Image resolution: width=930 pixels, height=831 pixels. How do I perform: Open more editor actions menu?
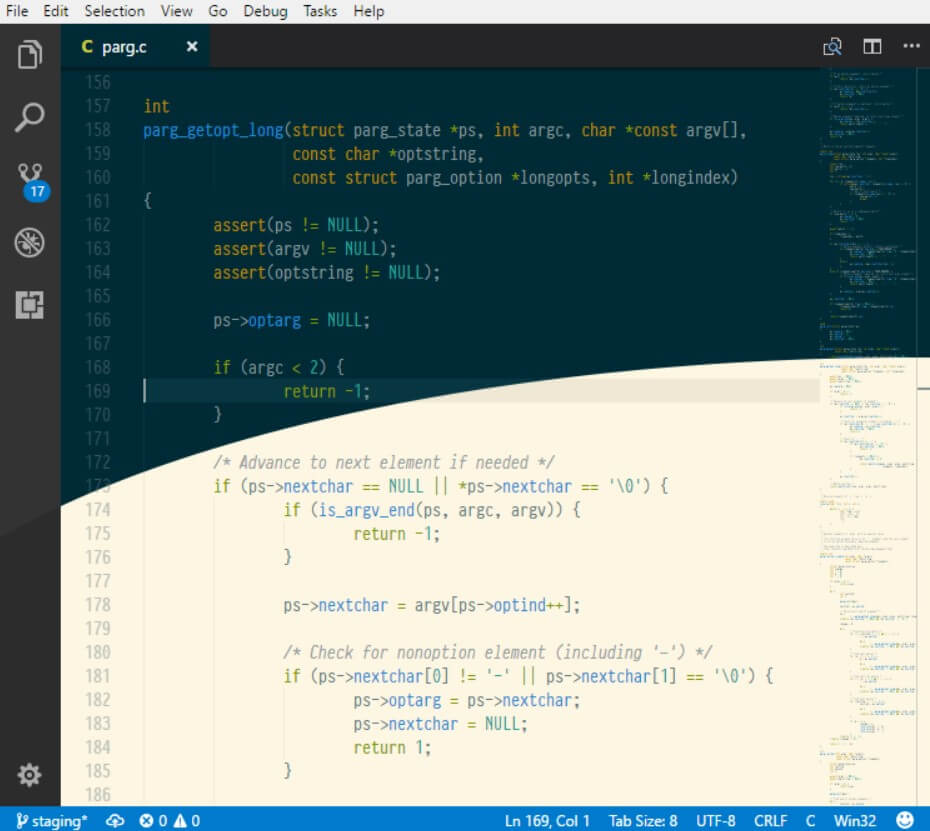[911, 46]
